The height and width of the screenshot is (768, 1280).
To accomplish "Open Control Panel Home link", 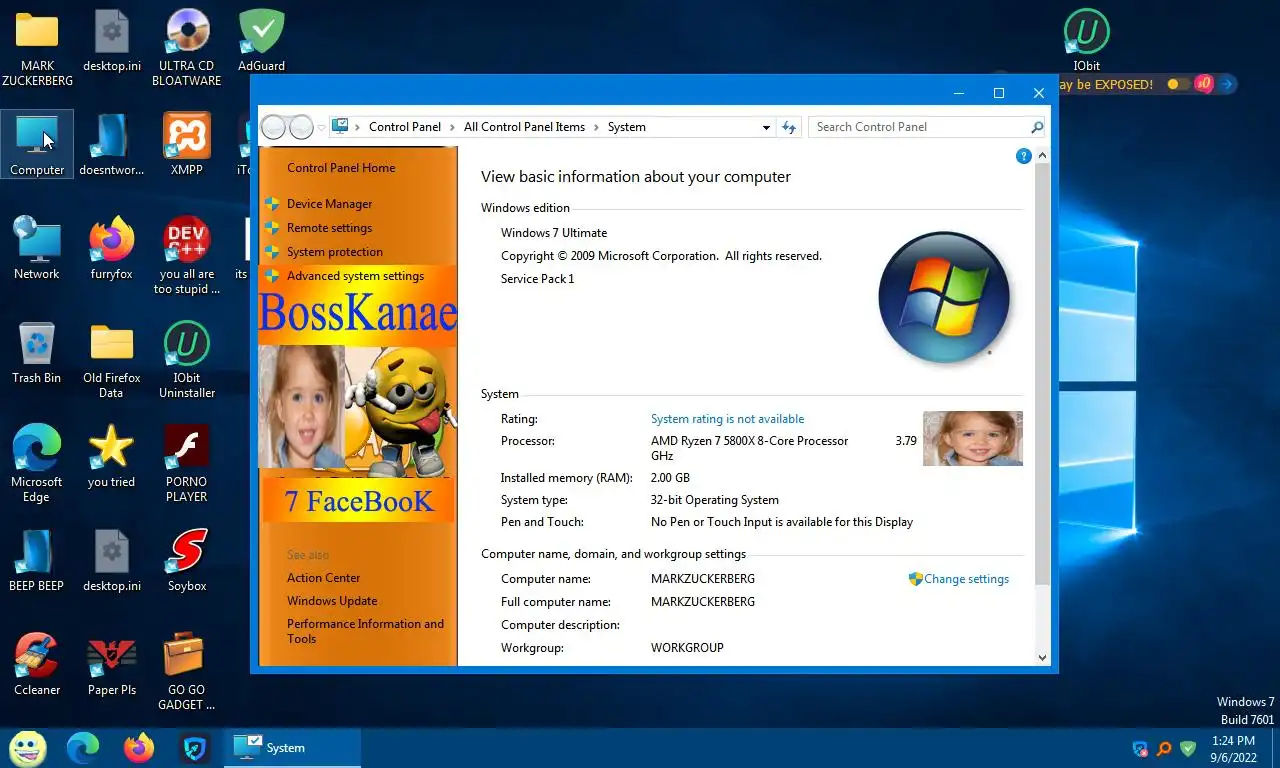I will [x=341, y=168].
